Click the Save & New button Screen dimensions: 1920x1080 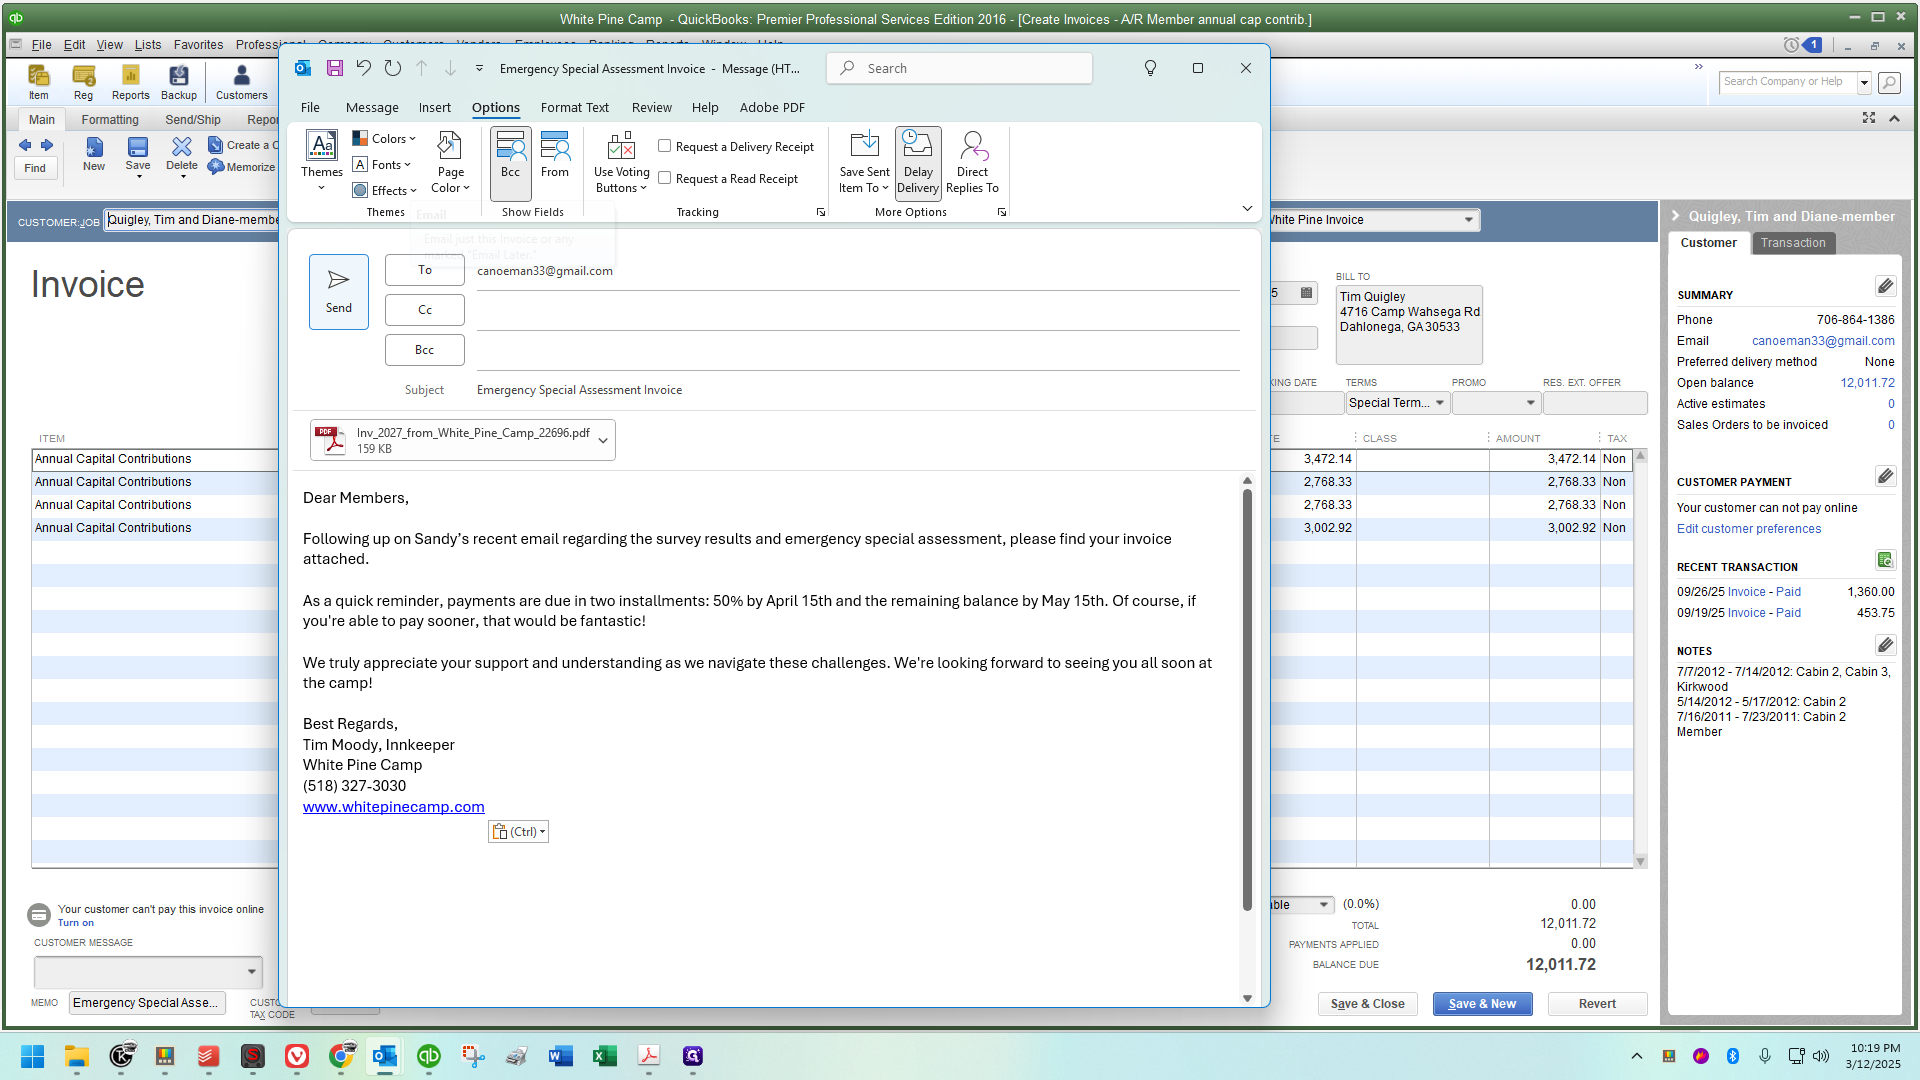click(x=1482, y=1004)
